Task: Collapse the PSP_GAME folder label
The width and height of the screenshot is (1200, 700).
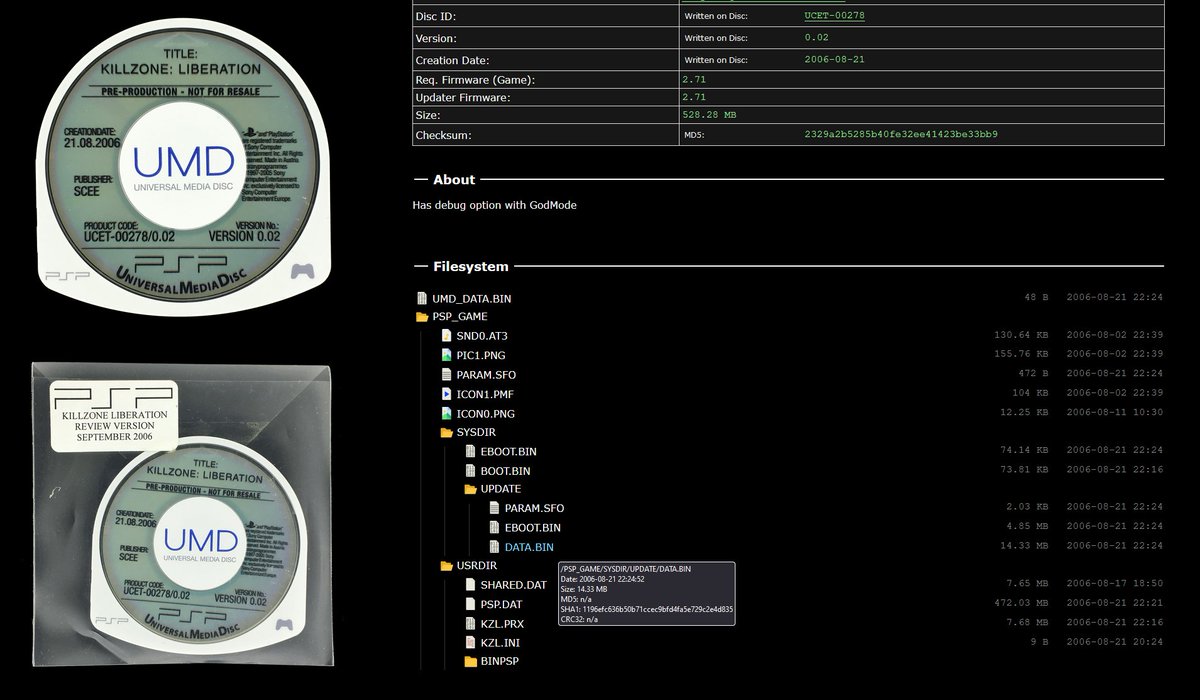Action: coord(460,317)
